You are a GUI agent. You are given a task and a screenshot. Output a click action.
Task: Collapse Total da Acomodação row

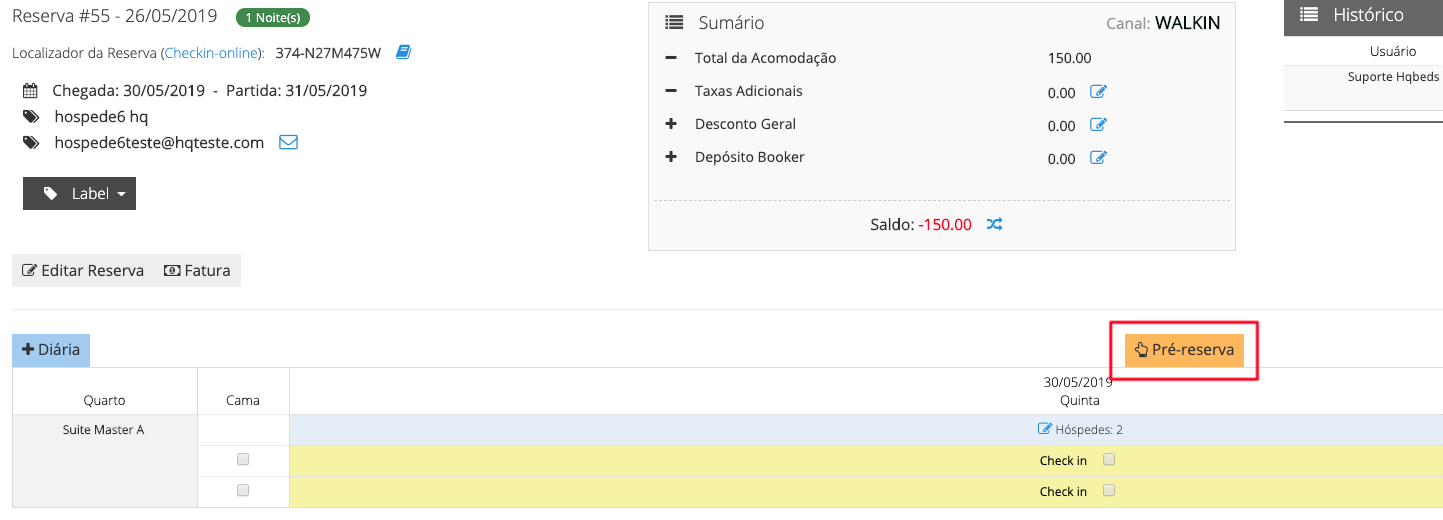[671, 58]
